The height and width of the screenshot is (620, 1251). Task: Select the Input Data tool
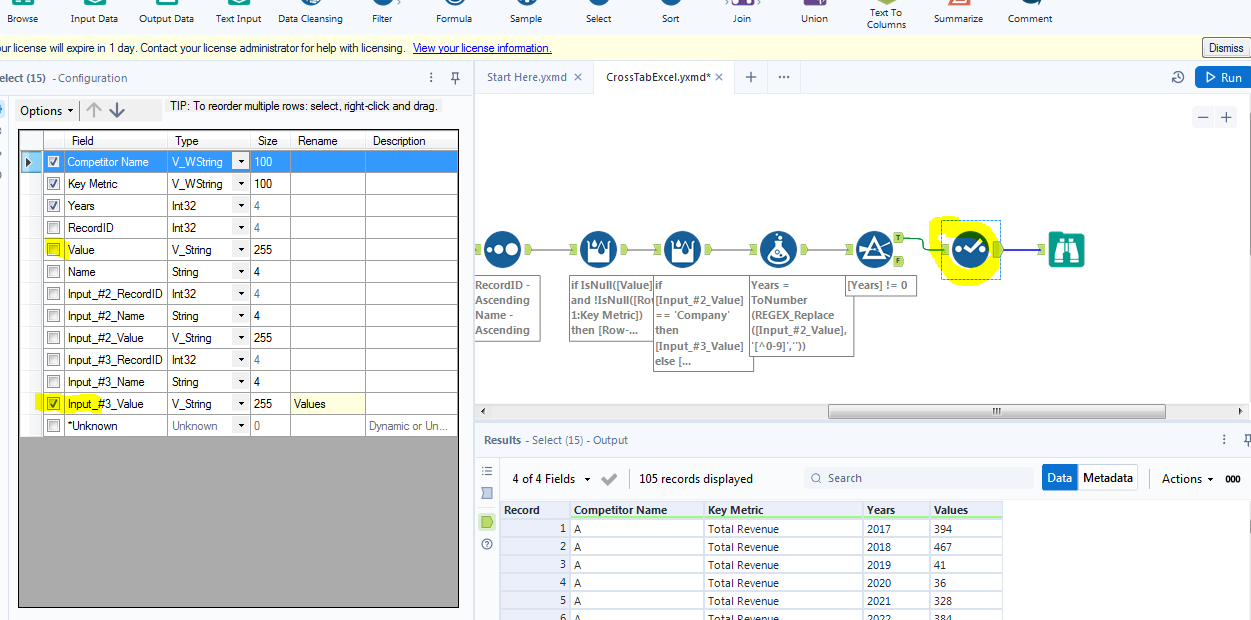93,12
